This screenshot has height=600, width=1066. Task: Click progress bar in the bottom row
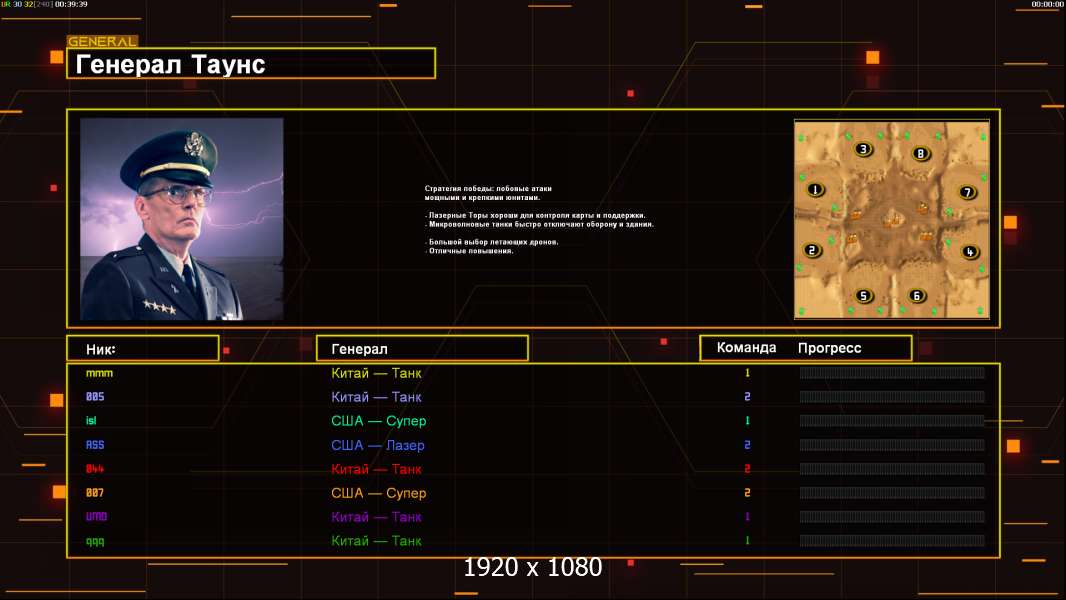891,541
